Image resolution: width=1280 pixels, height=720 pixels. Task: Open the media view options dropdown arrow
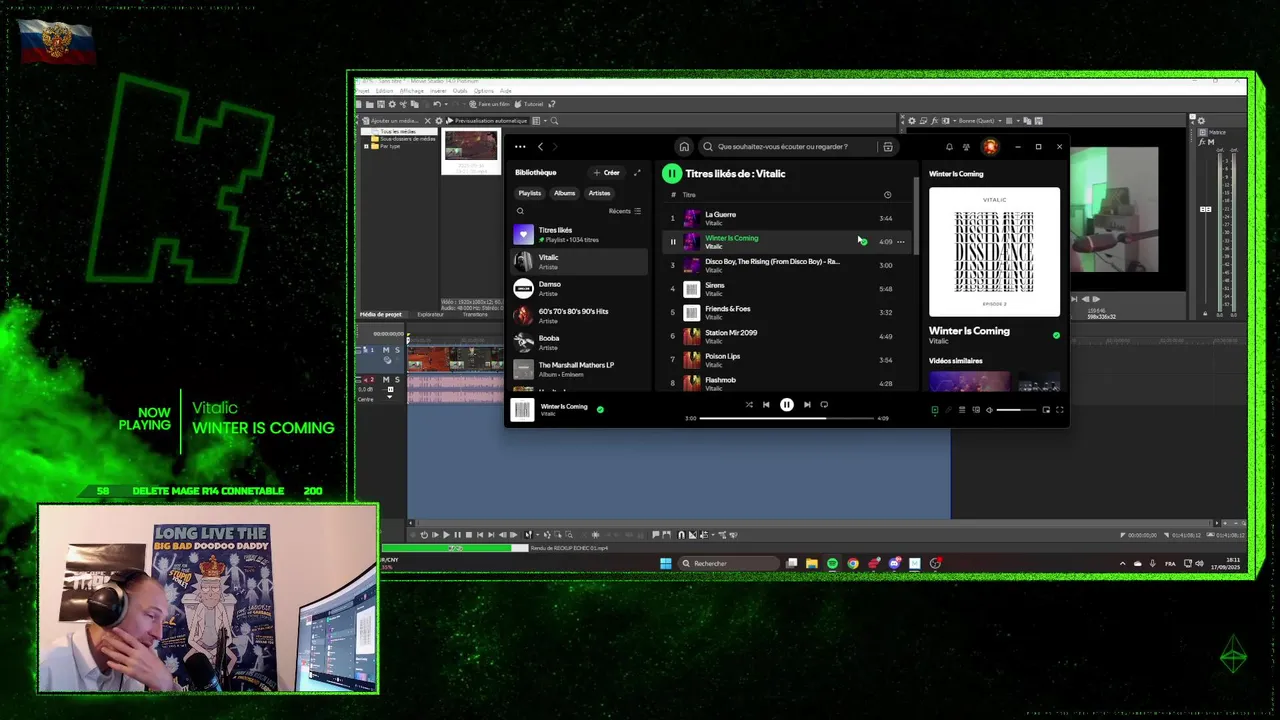pos(544,121)
